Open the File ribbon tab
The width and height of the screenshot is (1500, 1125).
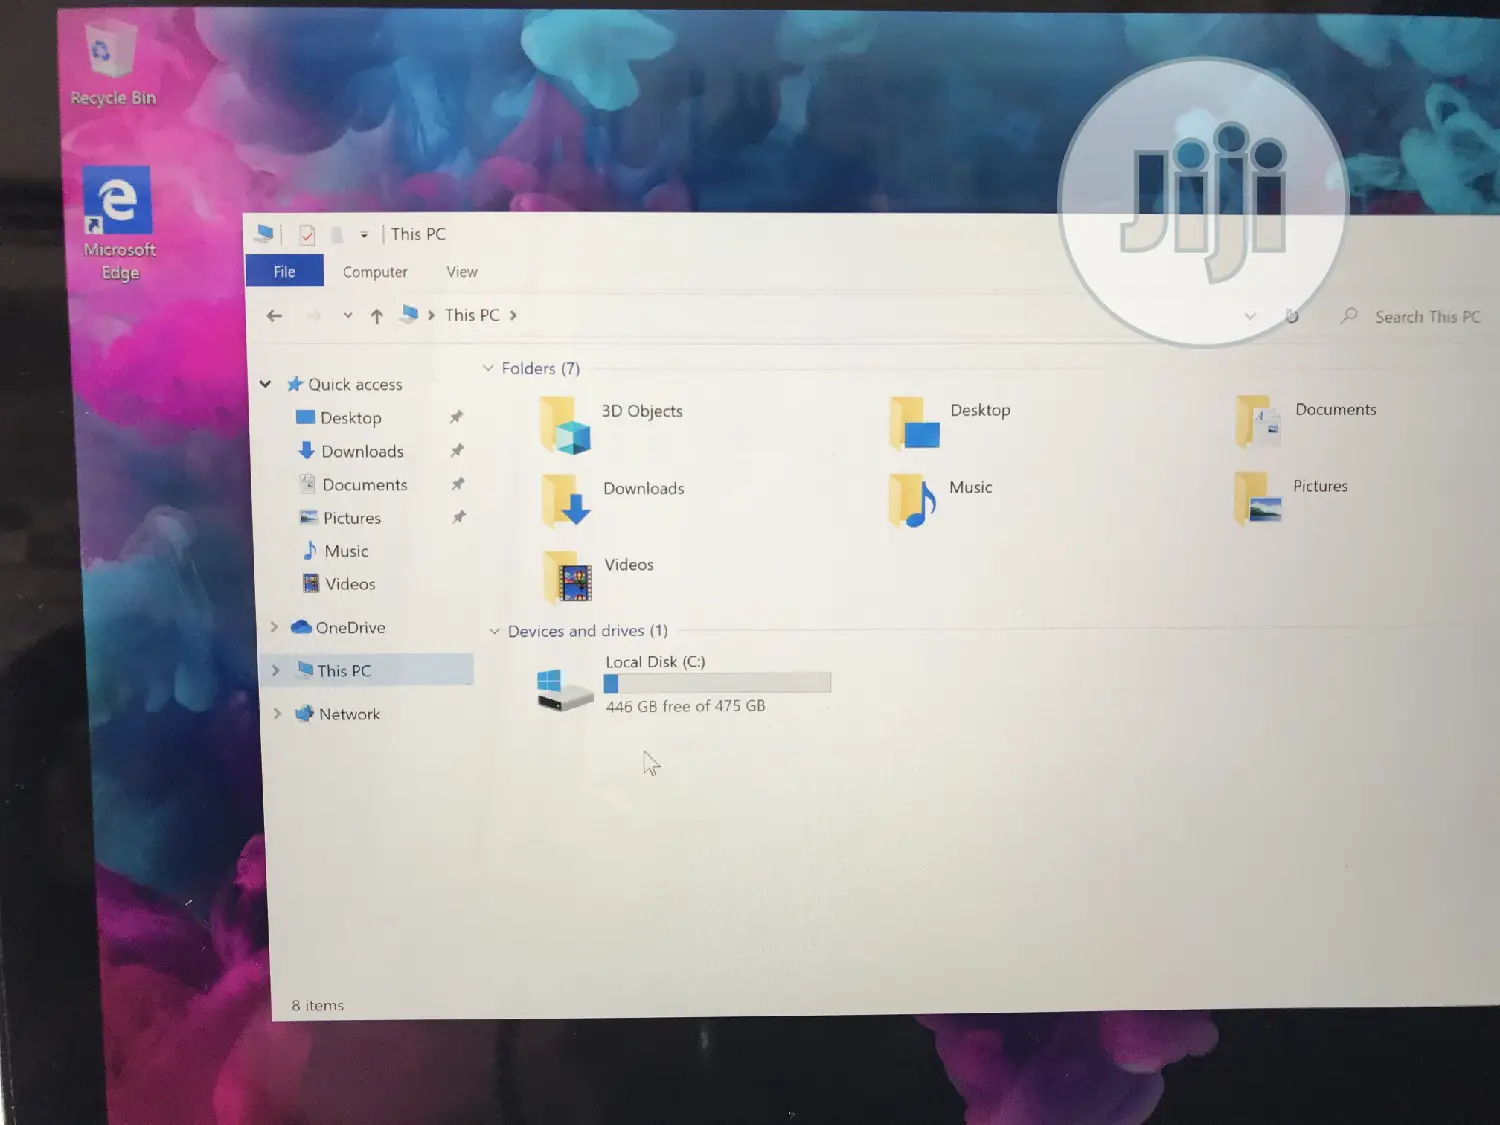[x=285, y=271]
